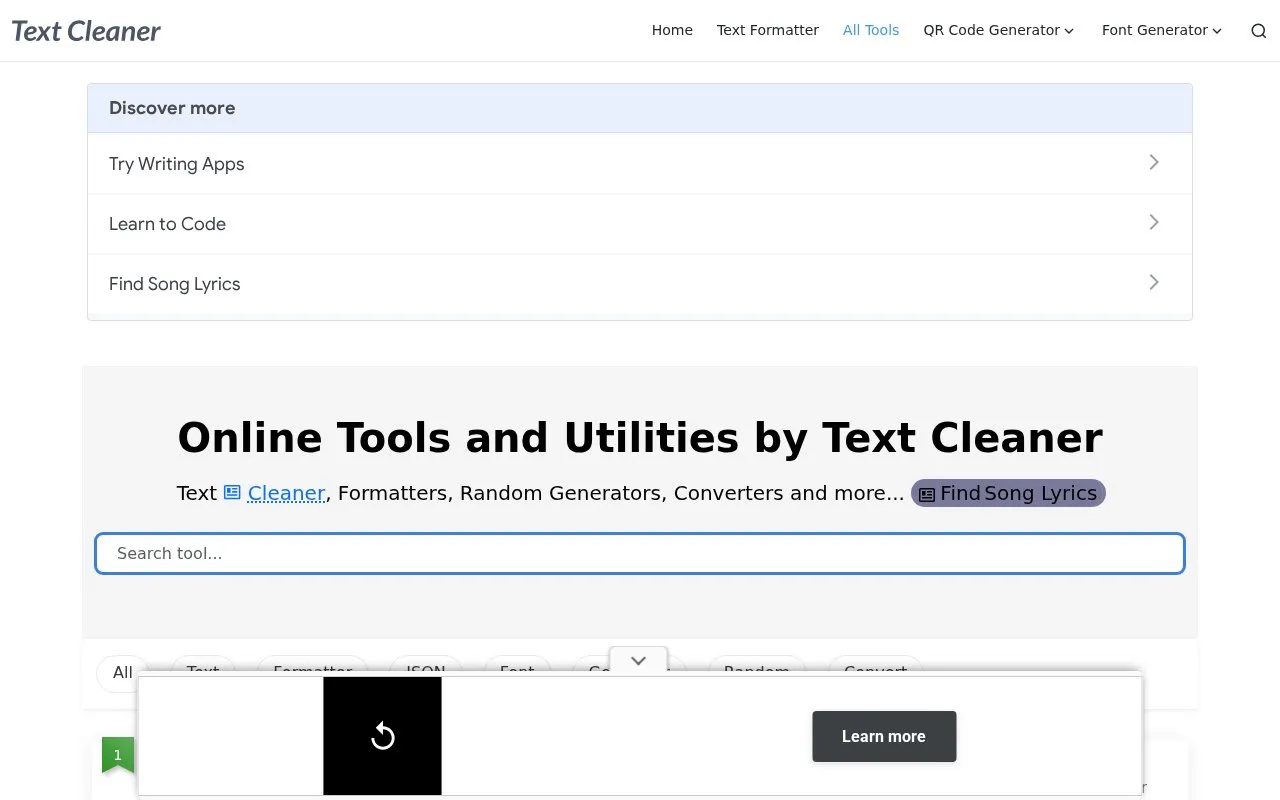Click the replay icon in the ad banner
This screenshot has height=800, width=1280.
pyautogui.click(x=382, y=736)
